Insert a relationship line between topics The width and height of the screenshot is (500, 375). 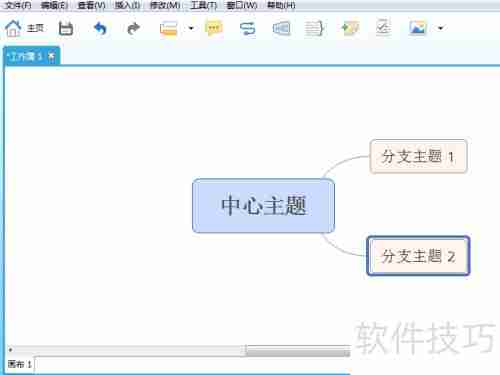248,28
